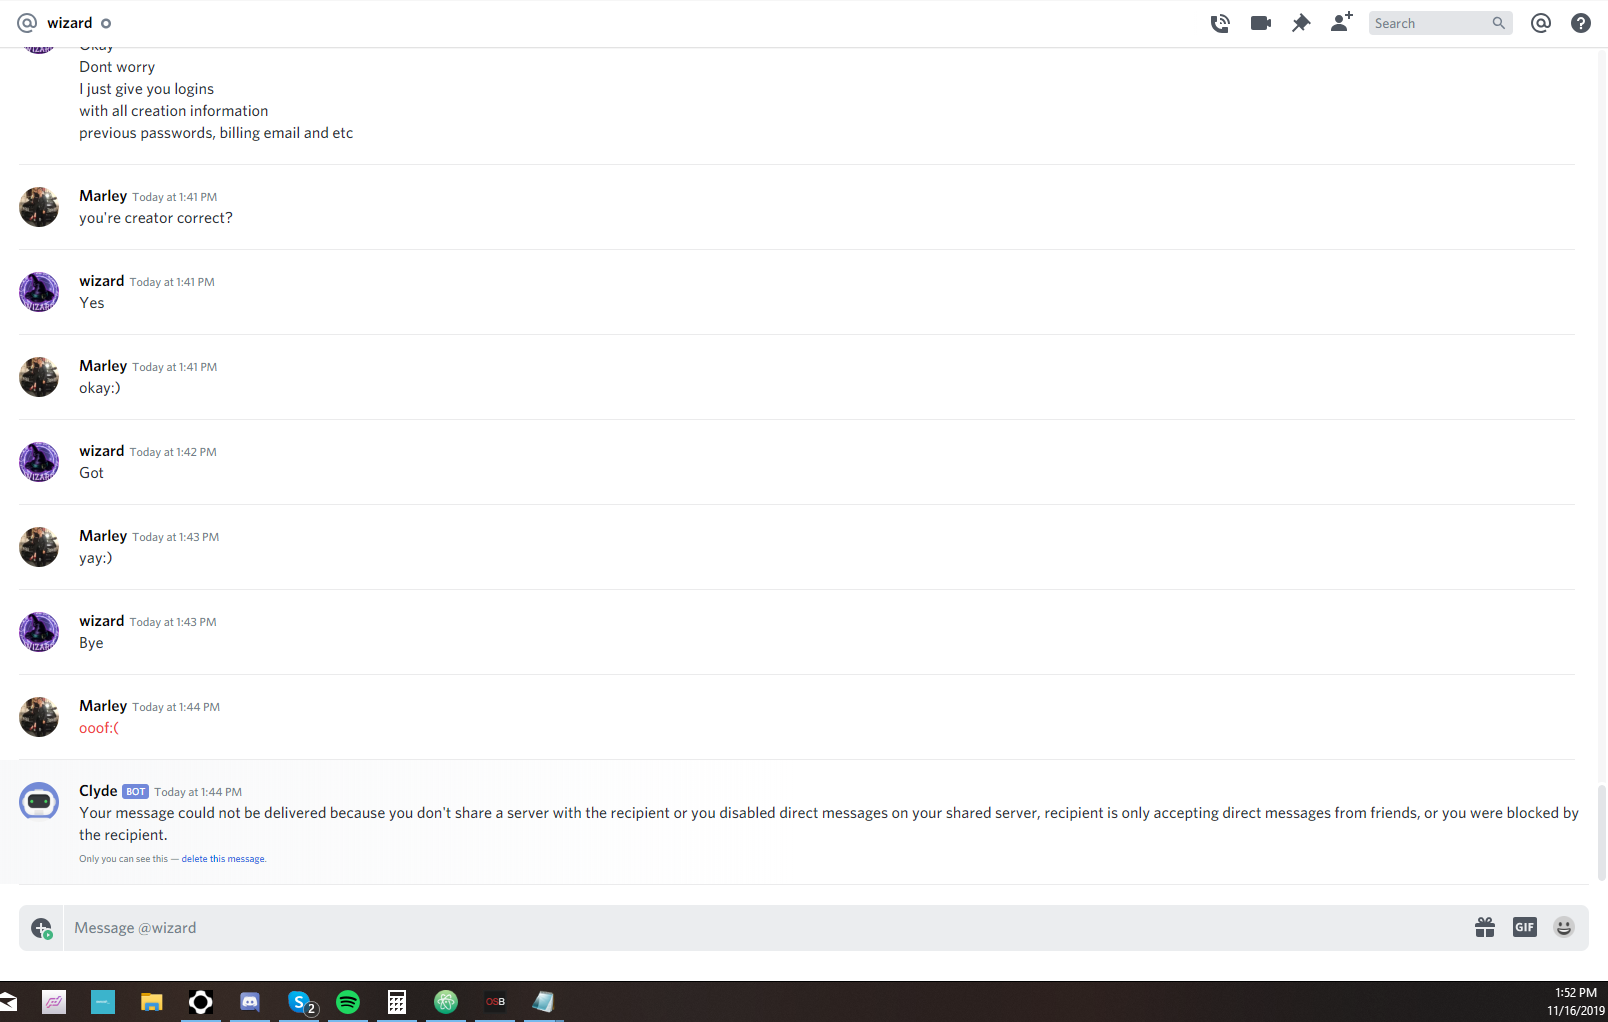Open the OSB app in taskbar

pyautogui.click(x=495, y=1001)
